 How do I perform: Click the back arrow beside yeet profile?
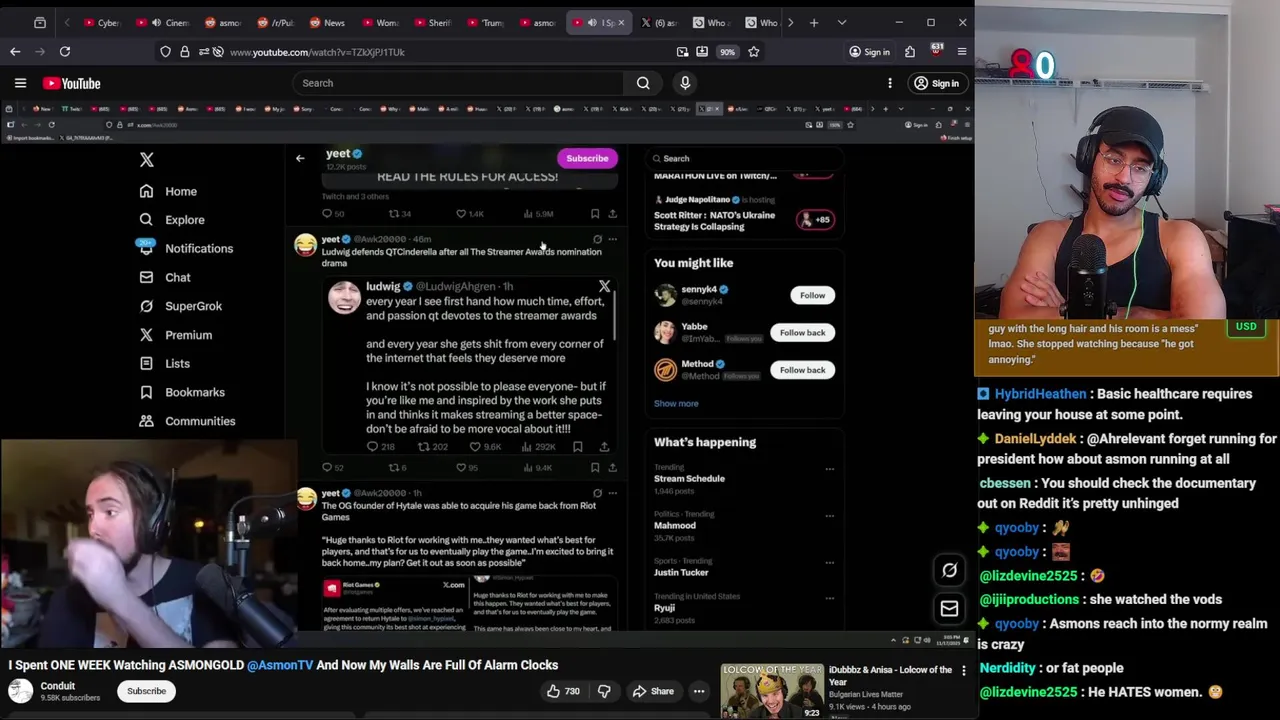(300, 158)
